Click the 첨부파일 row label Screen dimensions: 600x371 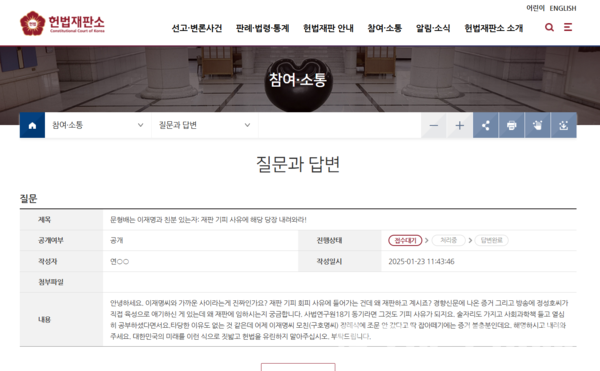pos(51,282)
